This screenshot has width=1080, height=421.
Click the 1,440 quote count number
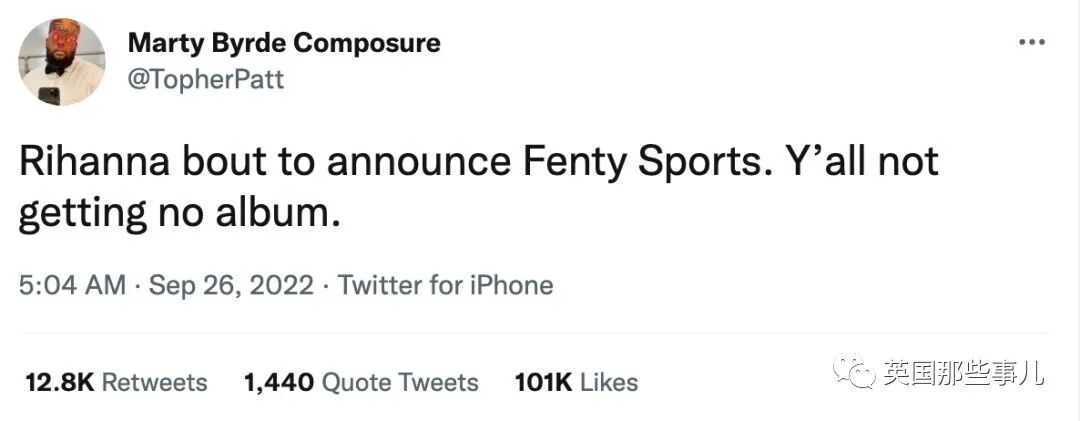pyautogui.click(x=279, y=382)
